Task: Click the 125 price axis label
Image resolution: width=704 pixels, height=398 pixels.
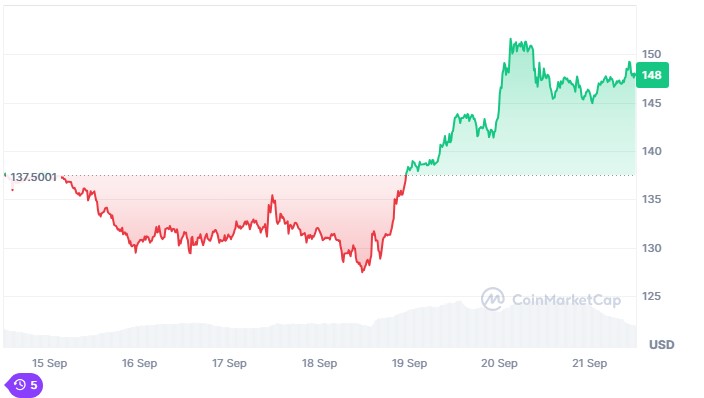Action: pos(651,296)
